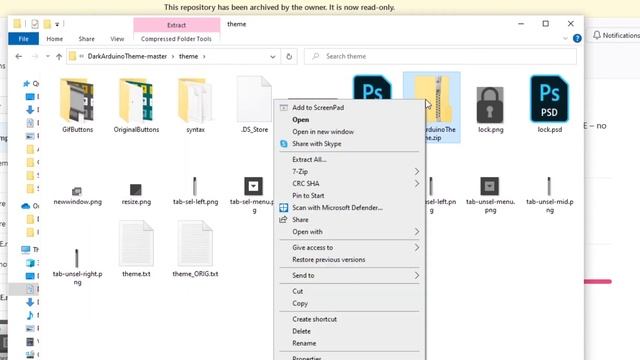The image size is (640, 360).
Task: Switch to the Home ribbon tab
Action: pyautogui.click(x=55, y=39)
